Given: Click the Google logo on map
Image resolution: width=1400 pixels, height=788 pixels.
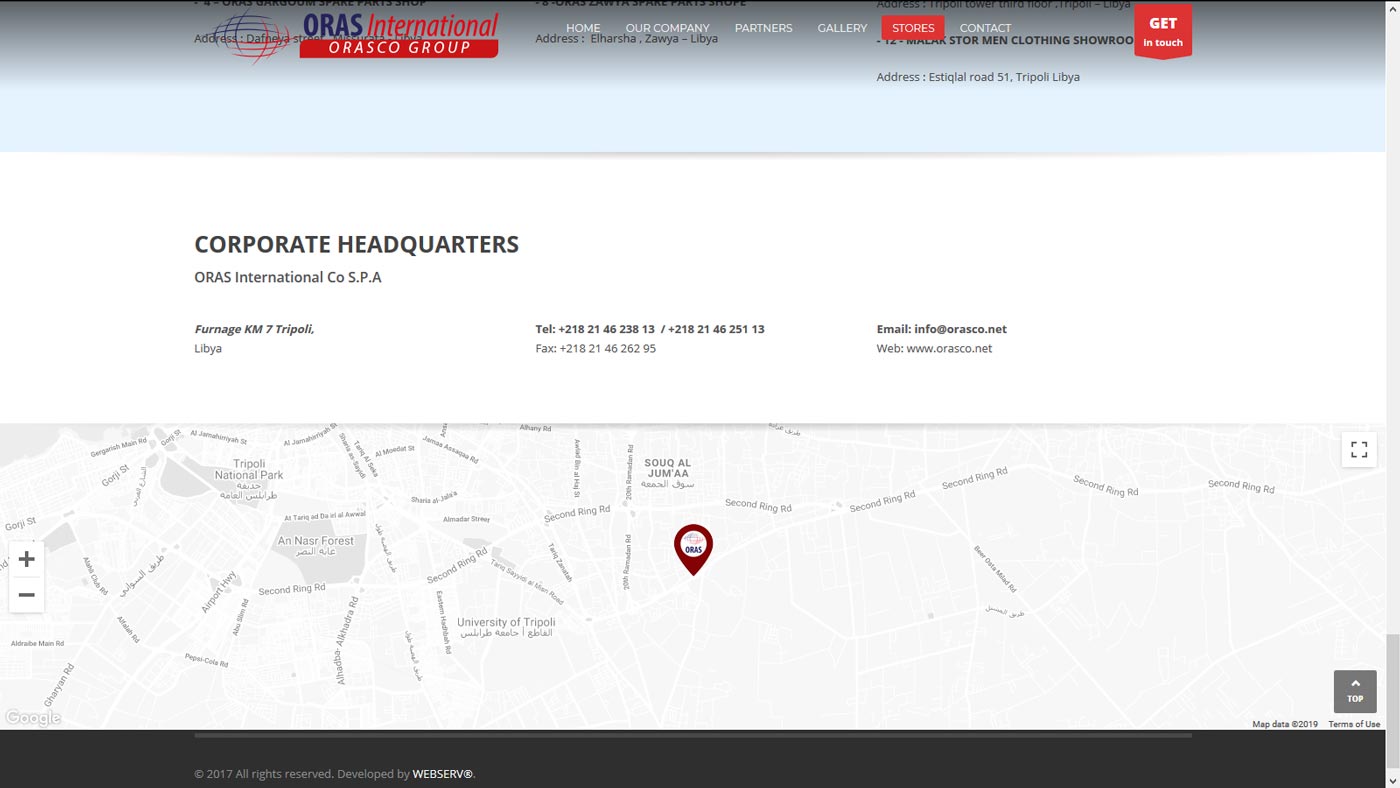Looking at the screenshot, I should tap(33, 718).
